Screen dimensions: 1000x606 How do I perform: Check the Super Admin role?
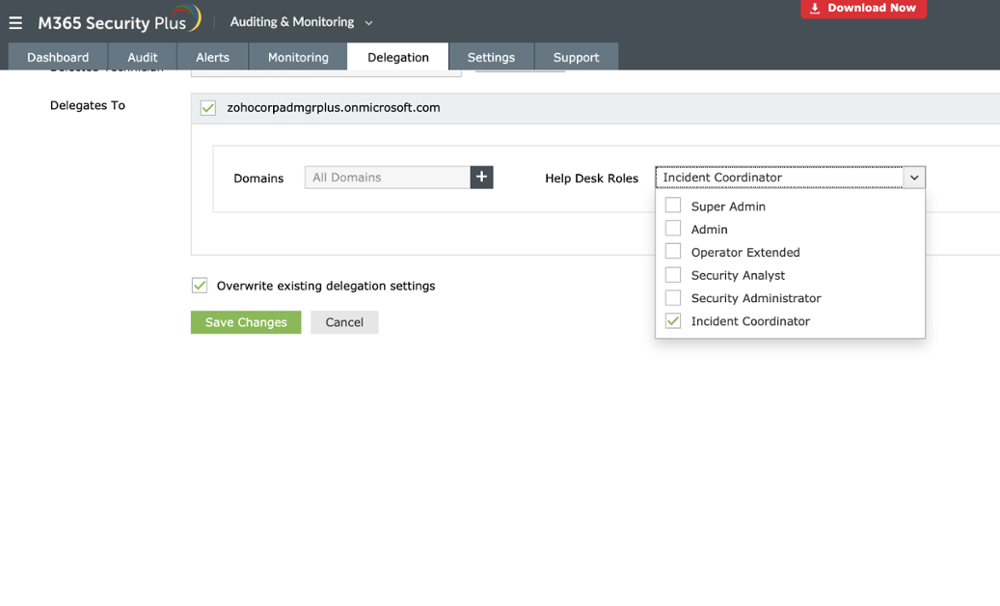pyautogui.click(x=673, y=205)
